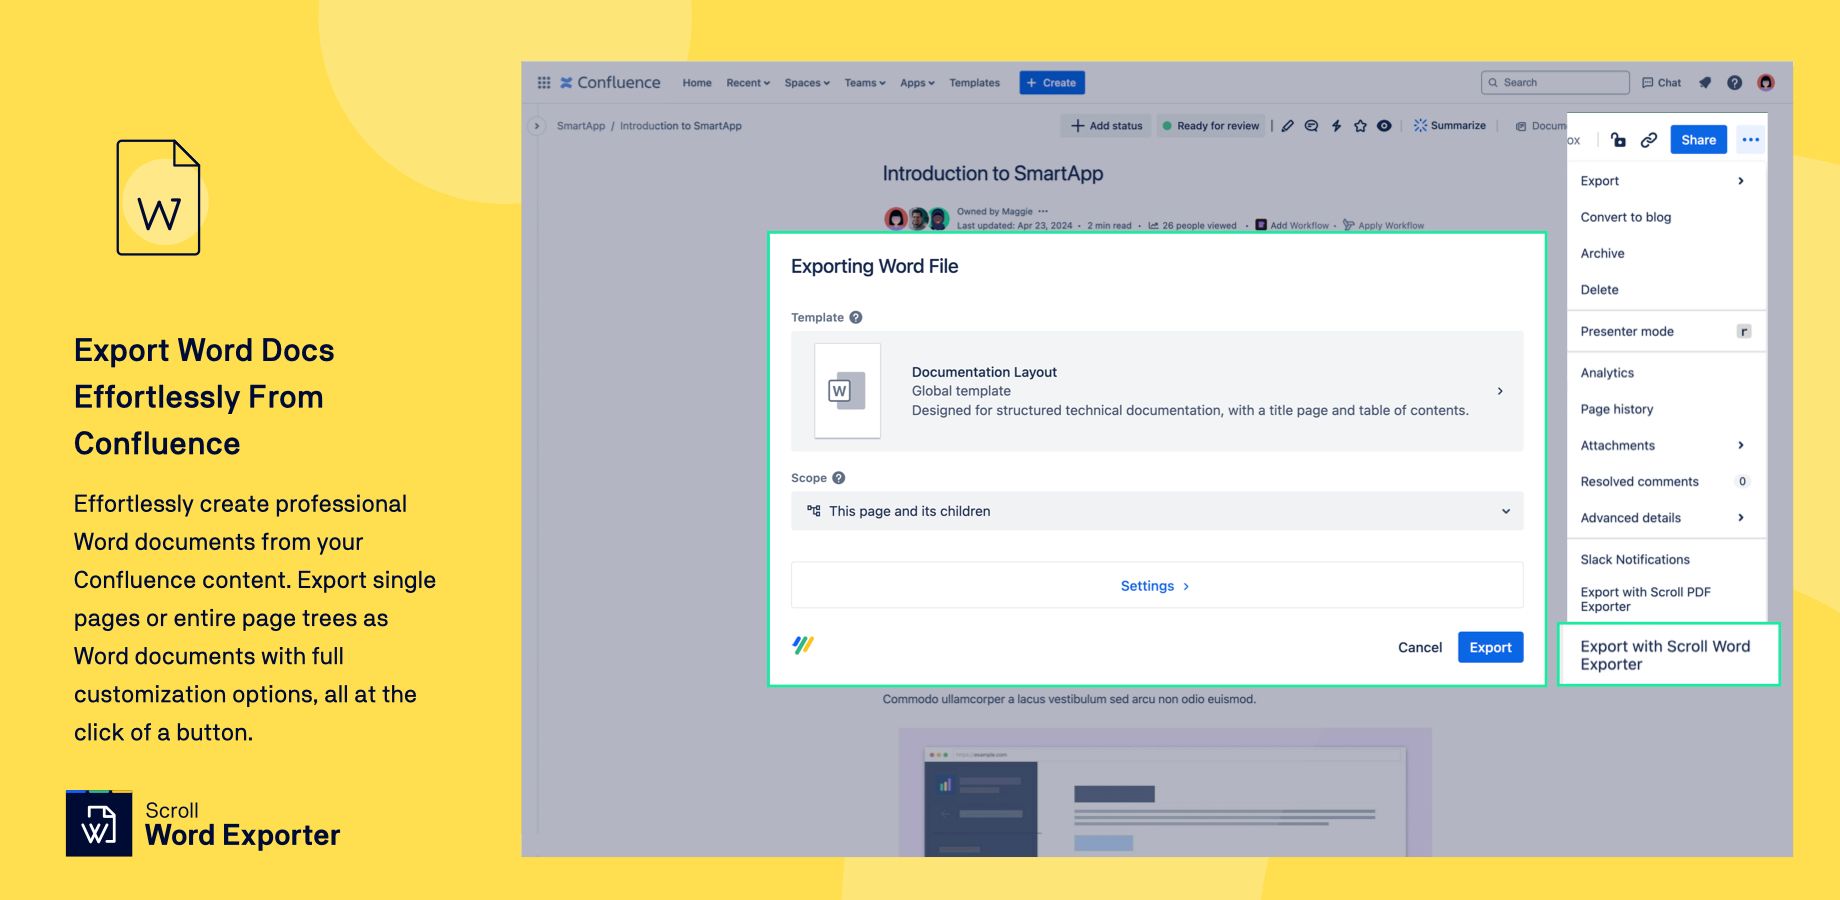Screen dimensions: 1840x900
Task: Toggle the watch eye icon
Action: [1384, 126]
